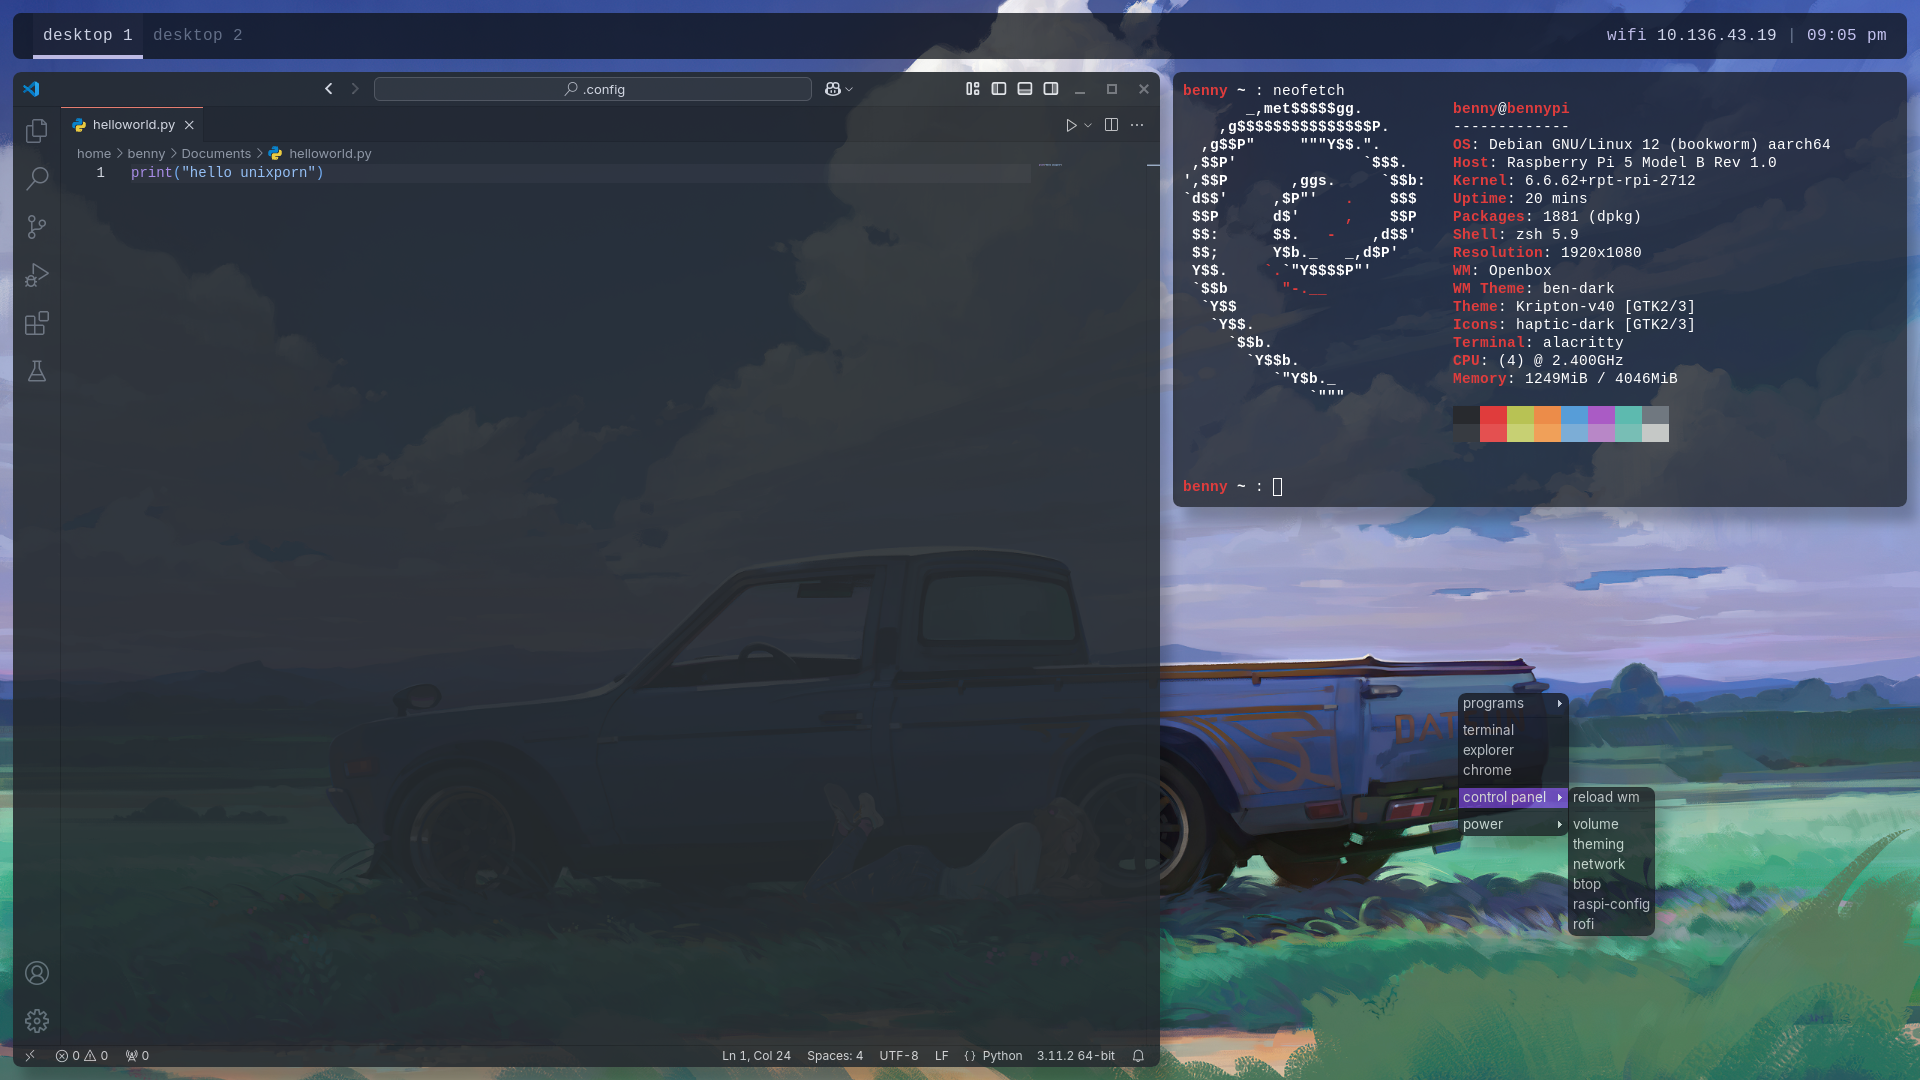
Task: Launch terminal from the menu
Action: click(x=1513, y=730)
